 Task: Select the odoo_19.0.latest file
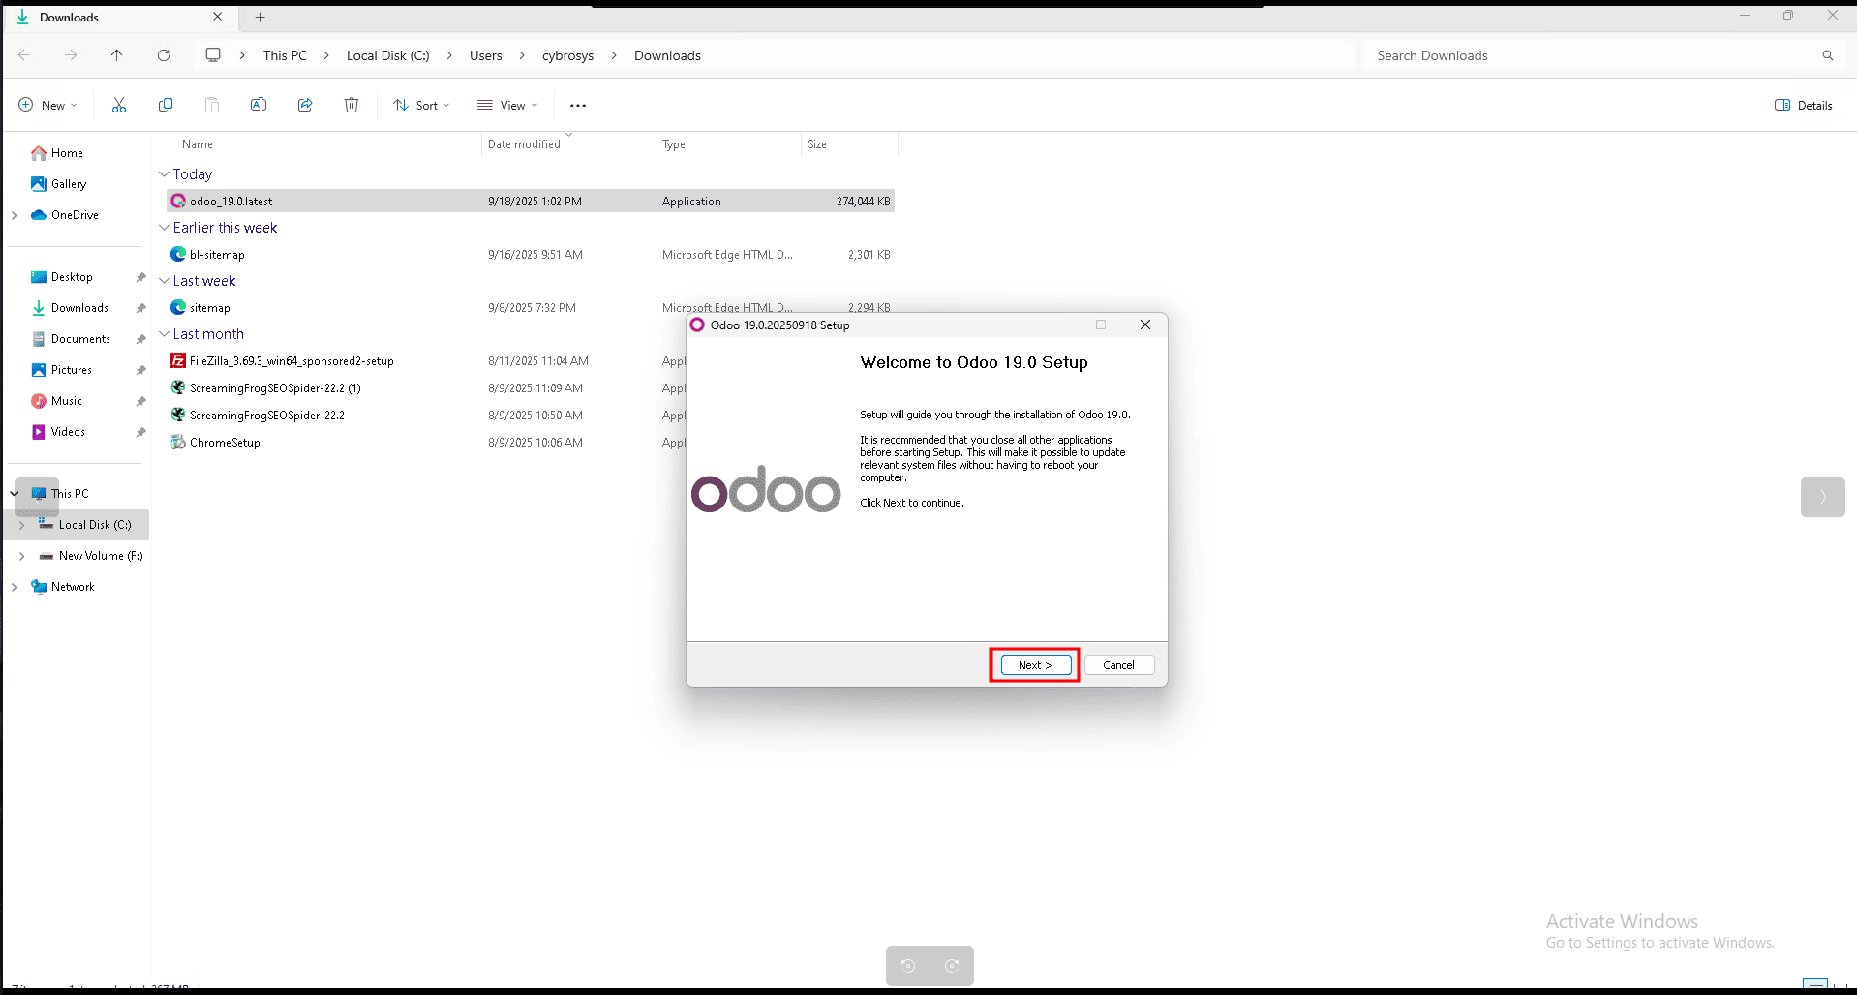tap(531, 201)
